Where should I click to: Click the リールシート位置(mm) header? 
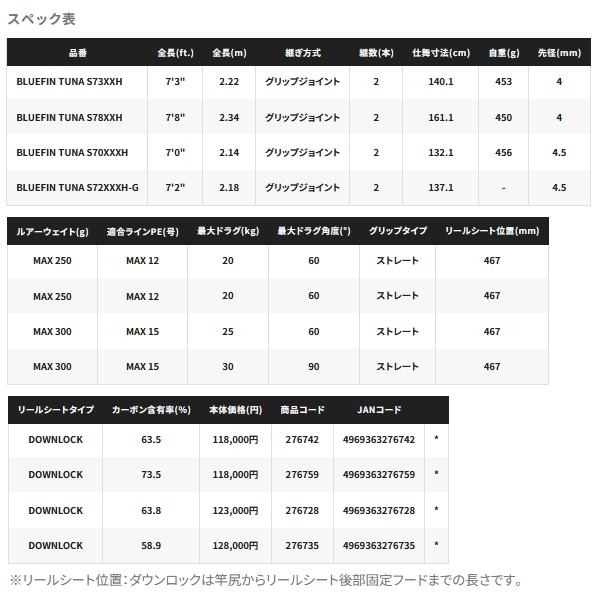(x=491, y=231)
